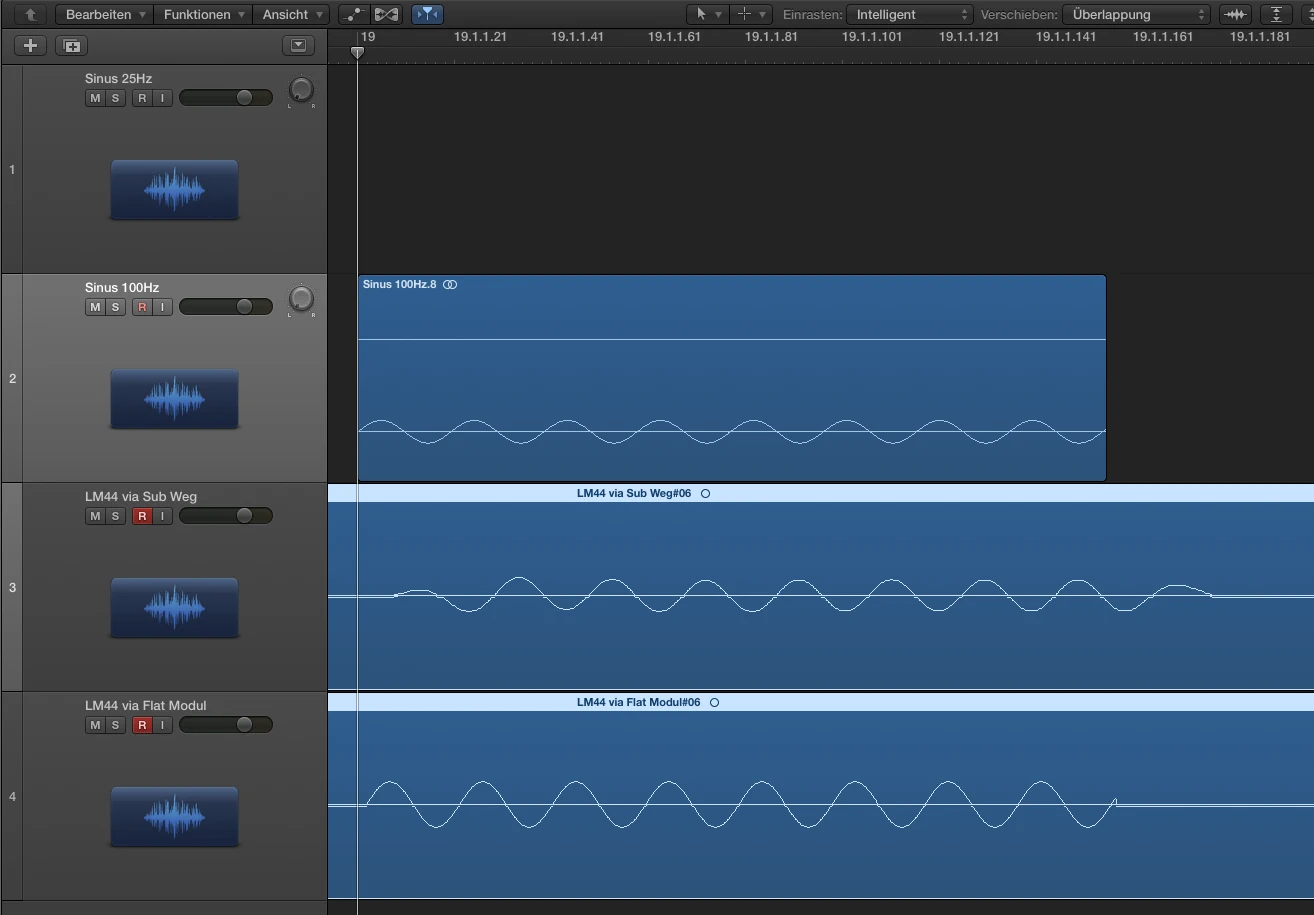
Task: Click the Add Track plus button
Action: tap(30, 46)
